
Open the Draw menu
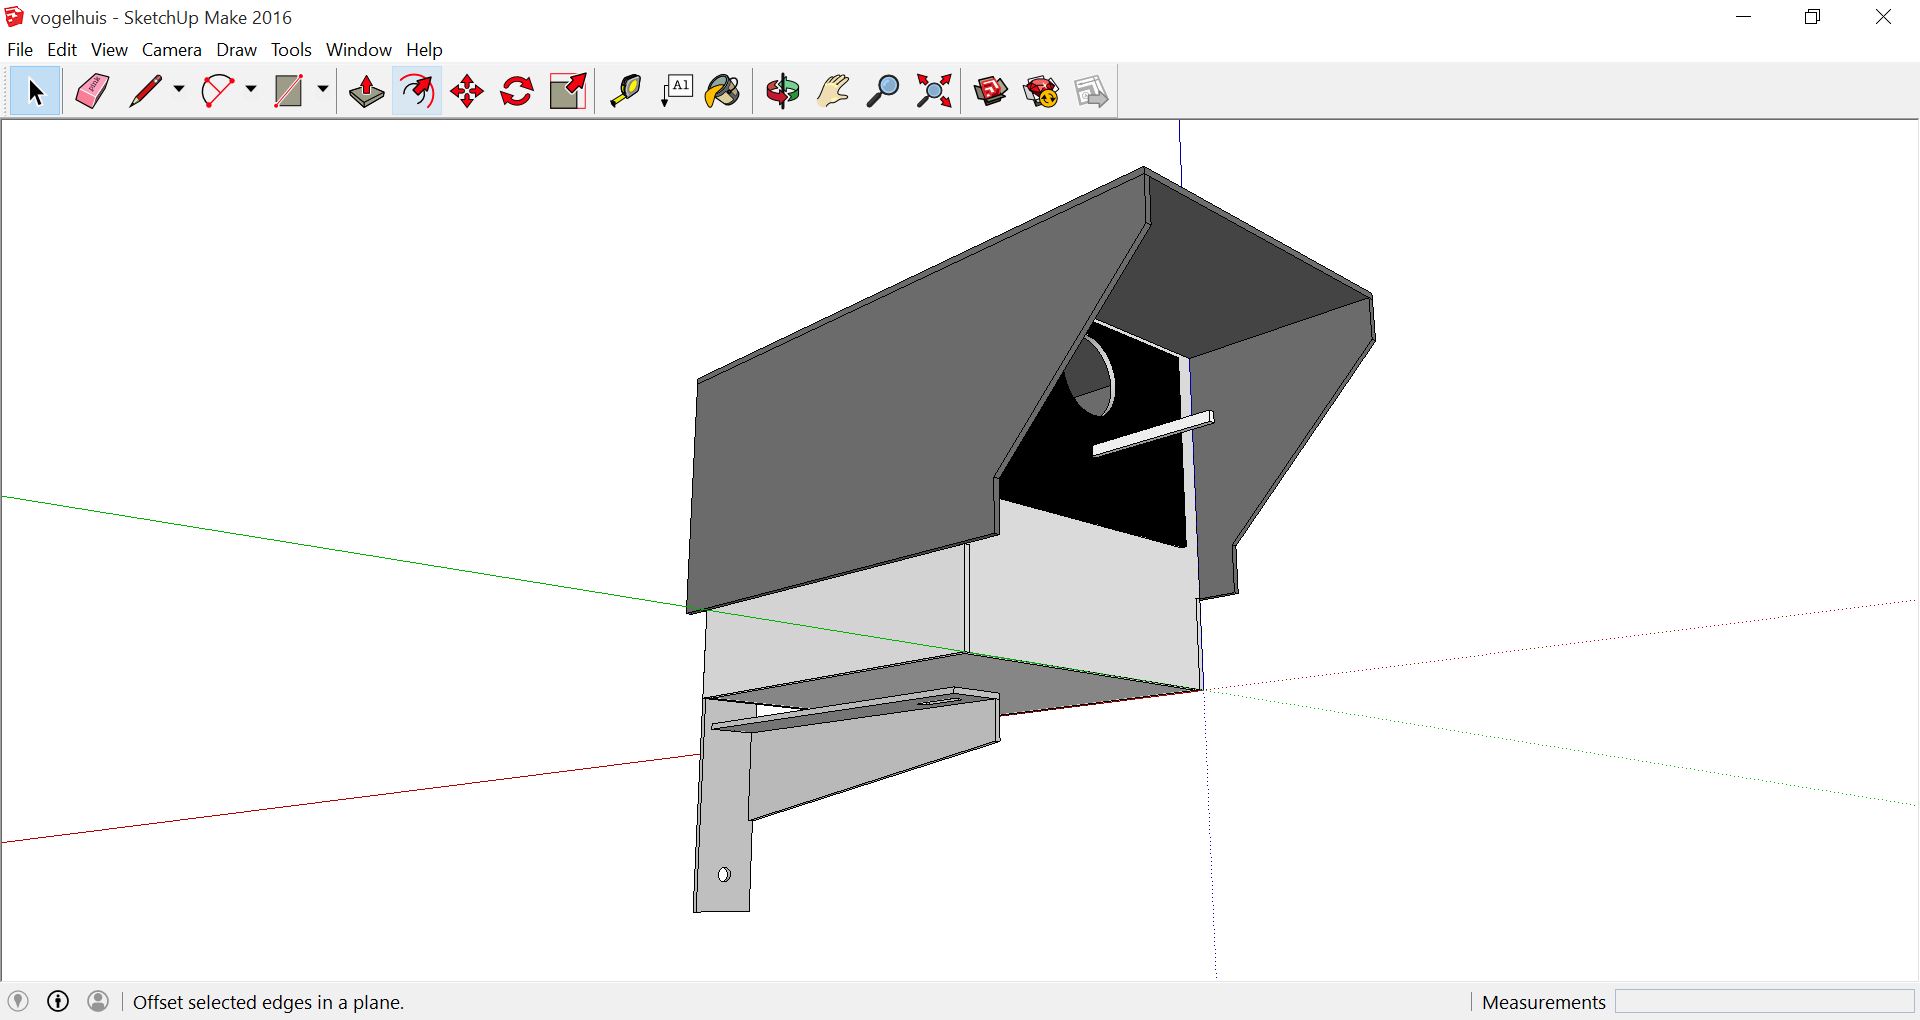[237, 49]
